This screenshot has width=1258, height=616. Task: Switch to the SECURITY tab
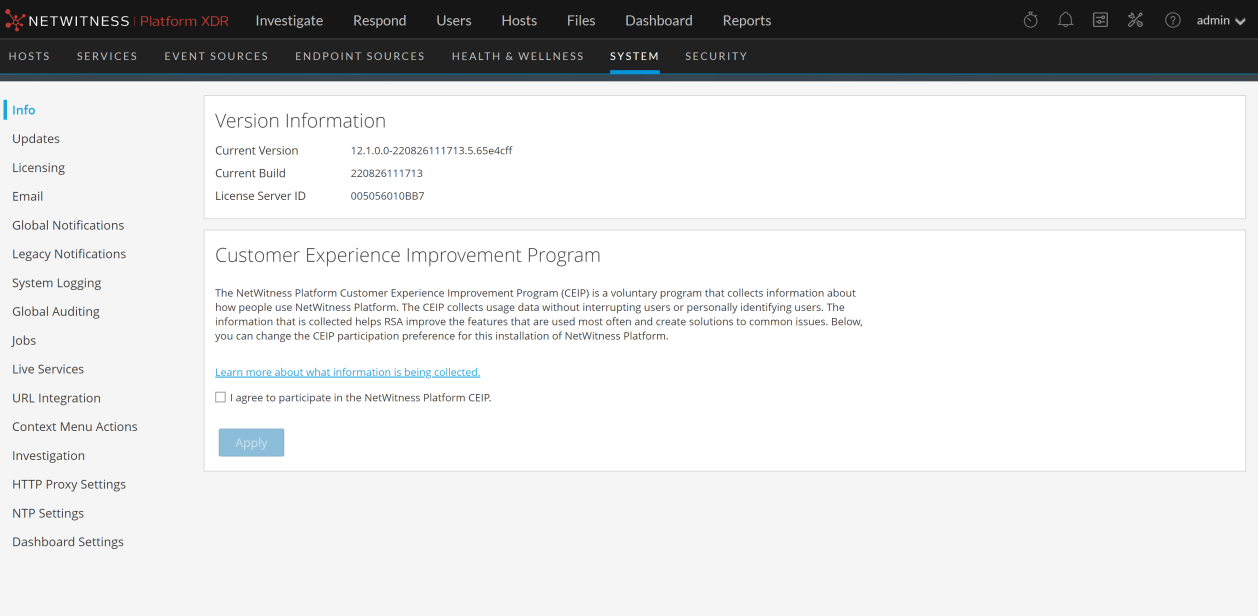tap(716, 56)
